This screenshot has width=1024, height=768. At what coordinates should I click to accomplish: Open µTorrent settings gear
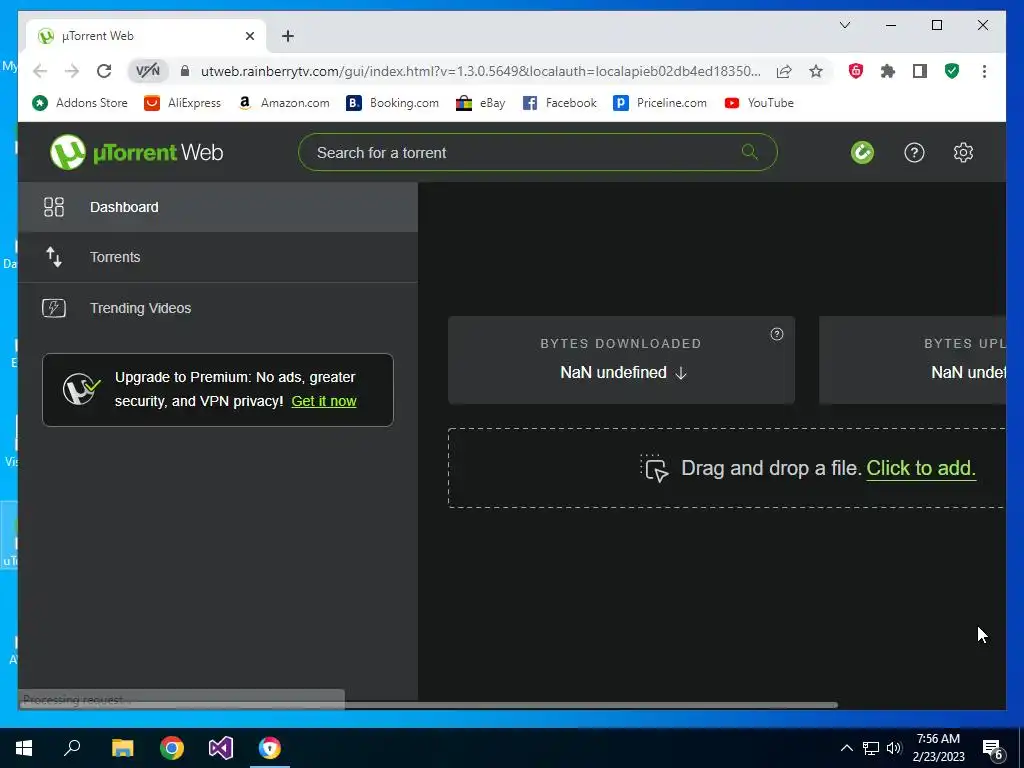(963, 152)
